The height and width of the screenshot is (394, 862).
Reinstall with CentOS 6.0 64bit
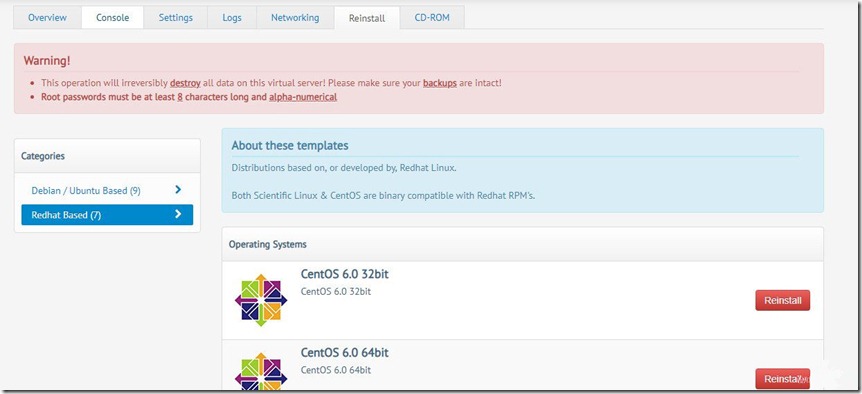click(x=782, y=379)
